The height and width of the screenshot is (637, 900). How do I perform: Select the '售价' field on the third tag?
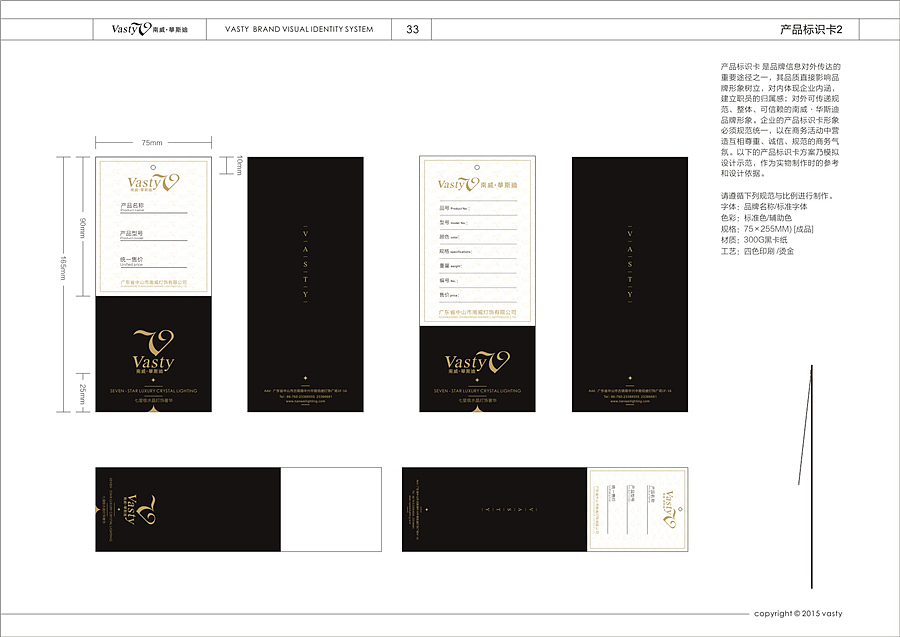(x=478, y=296)
